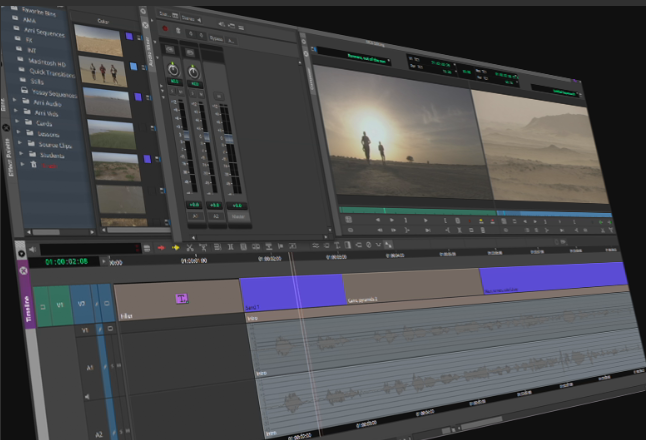This screenshot has height=440, width=646.
Task: Open the Stereo dropdown in Audio Mixer
Action: coord(192,19)
